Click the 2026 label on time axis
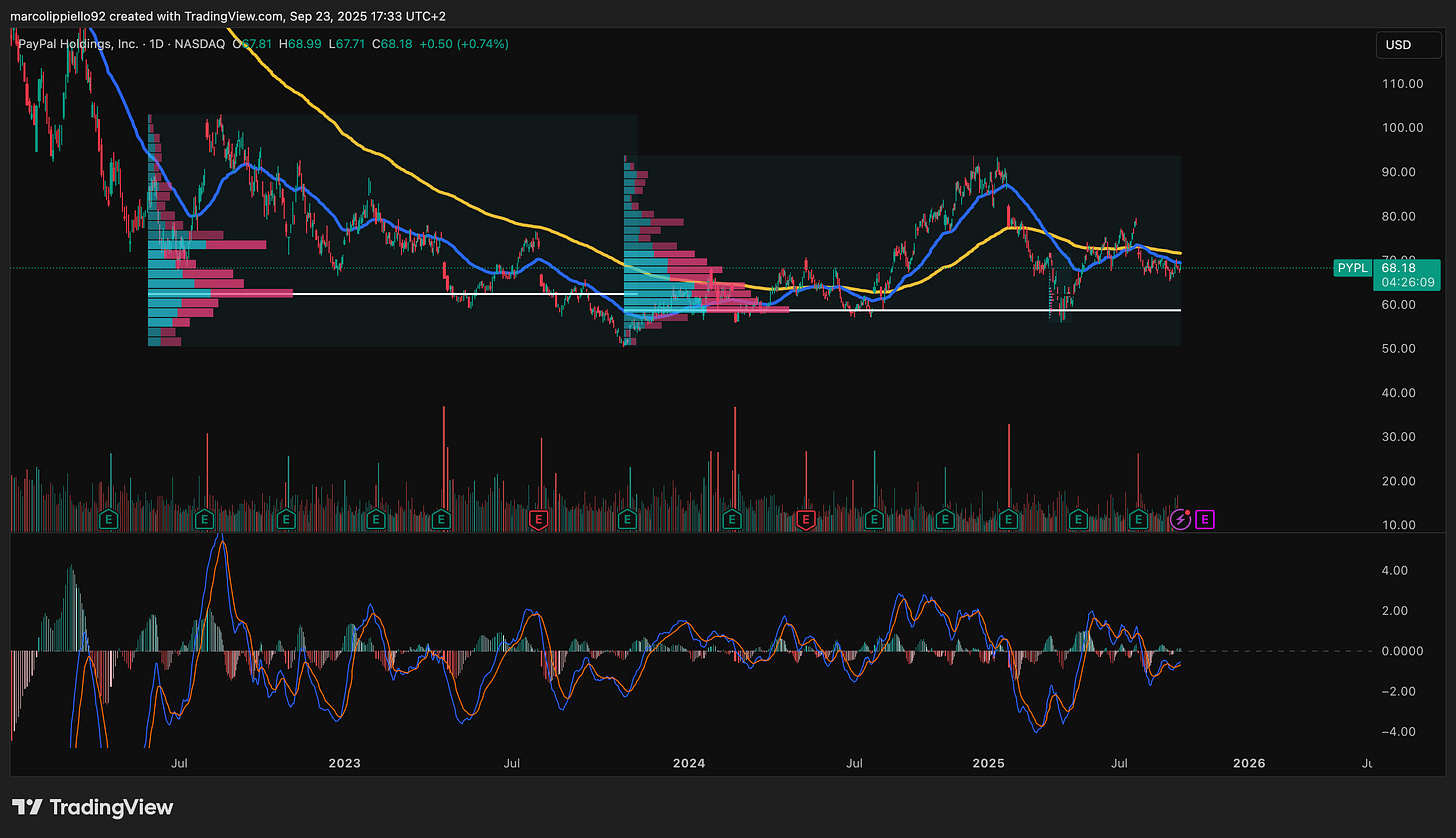Viewport: 1456px width, 838px height. point(1249,763)
